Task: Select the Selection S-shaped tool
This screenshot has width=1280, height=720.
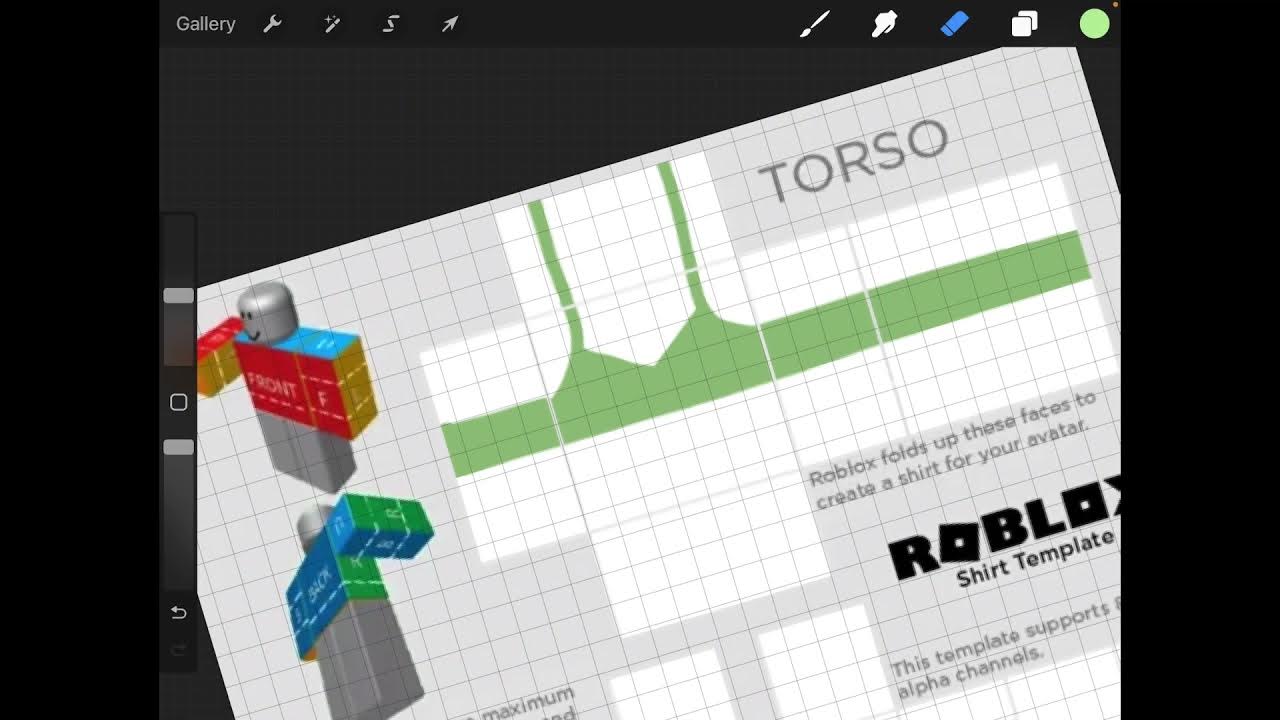Action: point(391,24)
